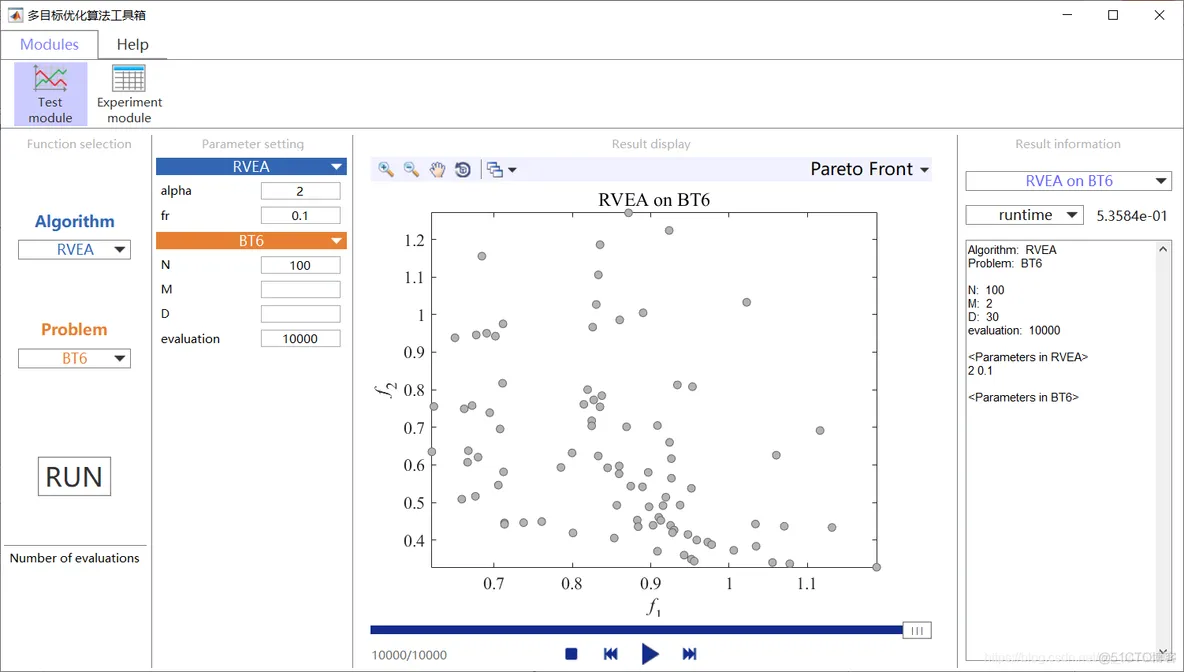Screen dimensions: 1184x672
Task: Open the Help menu
Action: click(132, 44)
